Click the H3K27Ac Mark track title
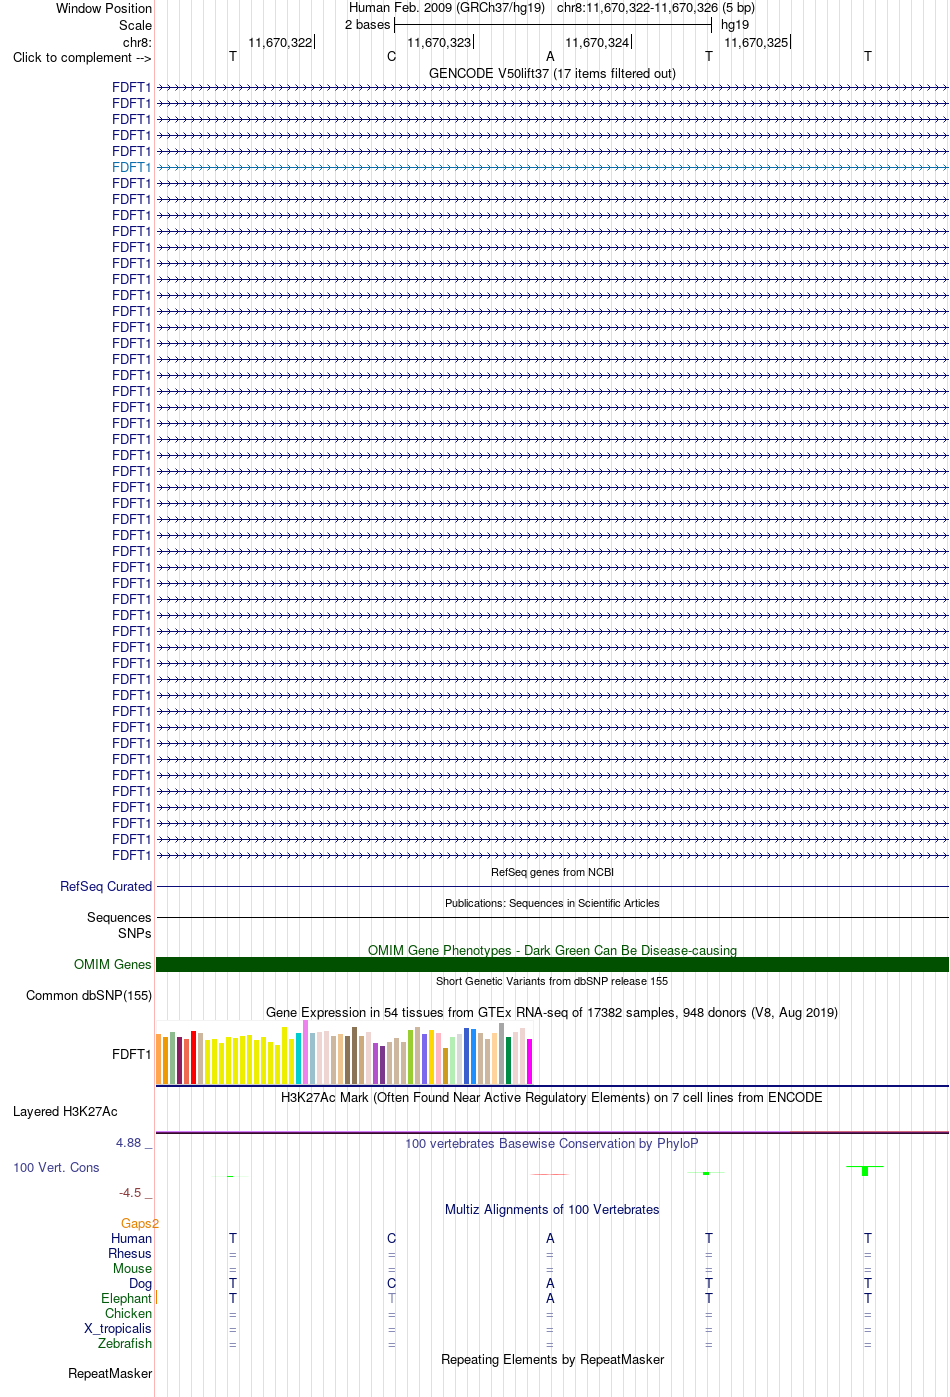Viewport: 950px width, 1397px height. point(552,1097)
